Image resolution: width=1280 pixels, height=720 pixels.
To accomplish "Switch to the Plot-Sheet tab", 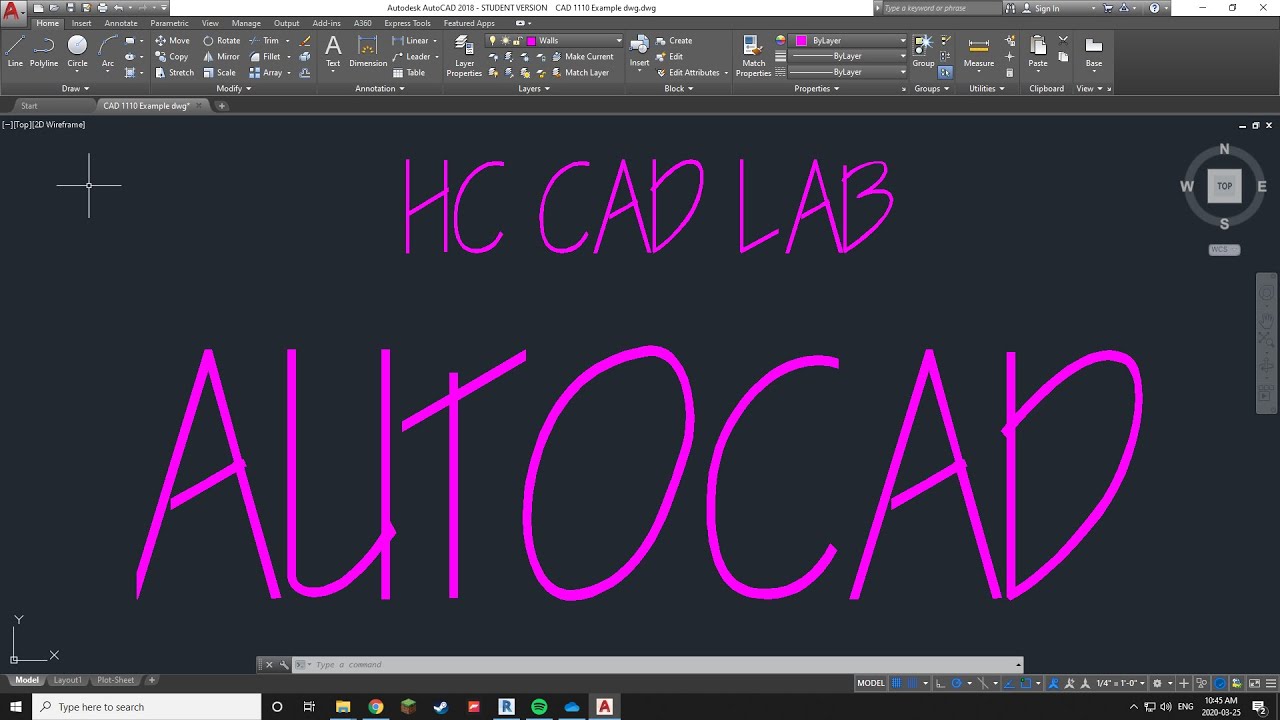I will point(115,680).
